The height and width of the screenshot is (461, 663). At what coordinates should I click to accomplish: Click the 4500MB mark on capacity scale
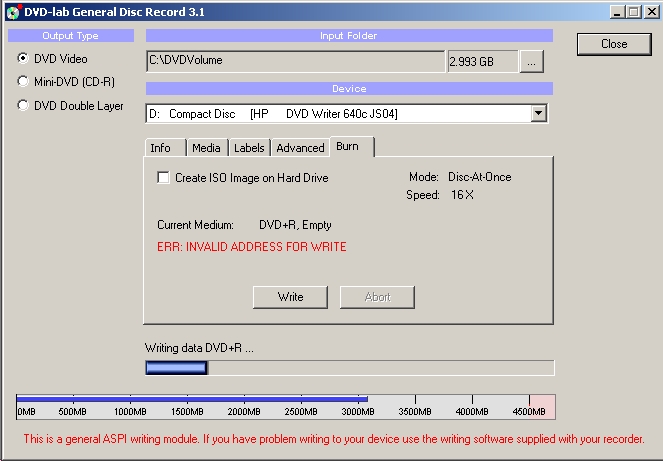[529, 411]
